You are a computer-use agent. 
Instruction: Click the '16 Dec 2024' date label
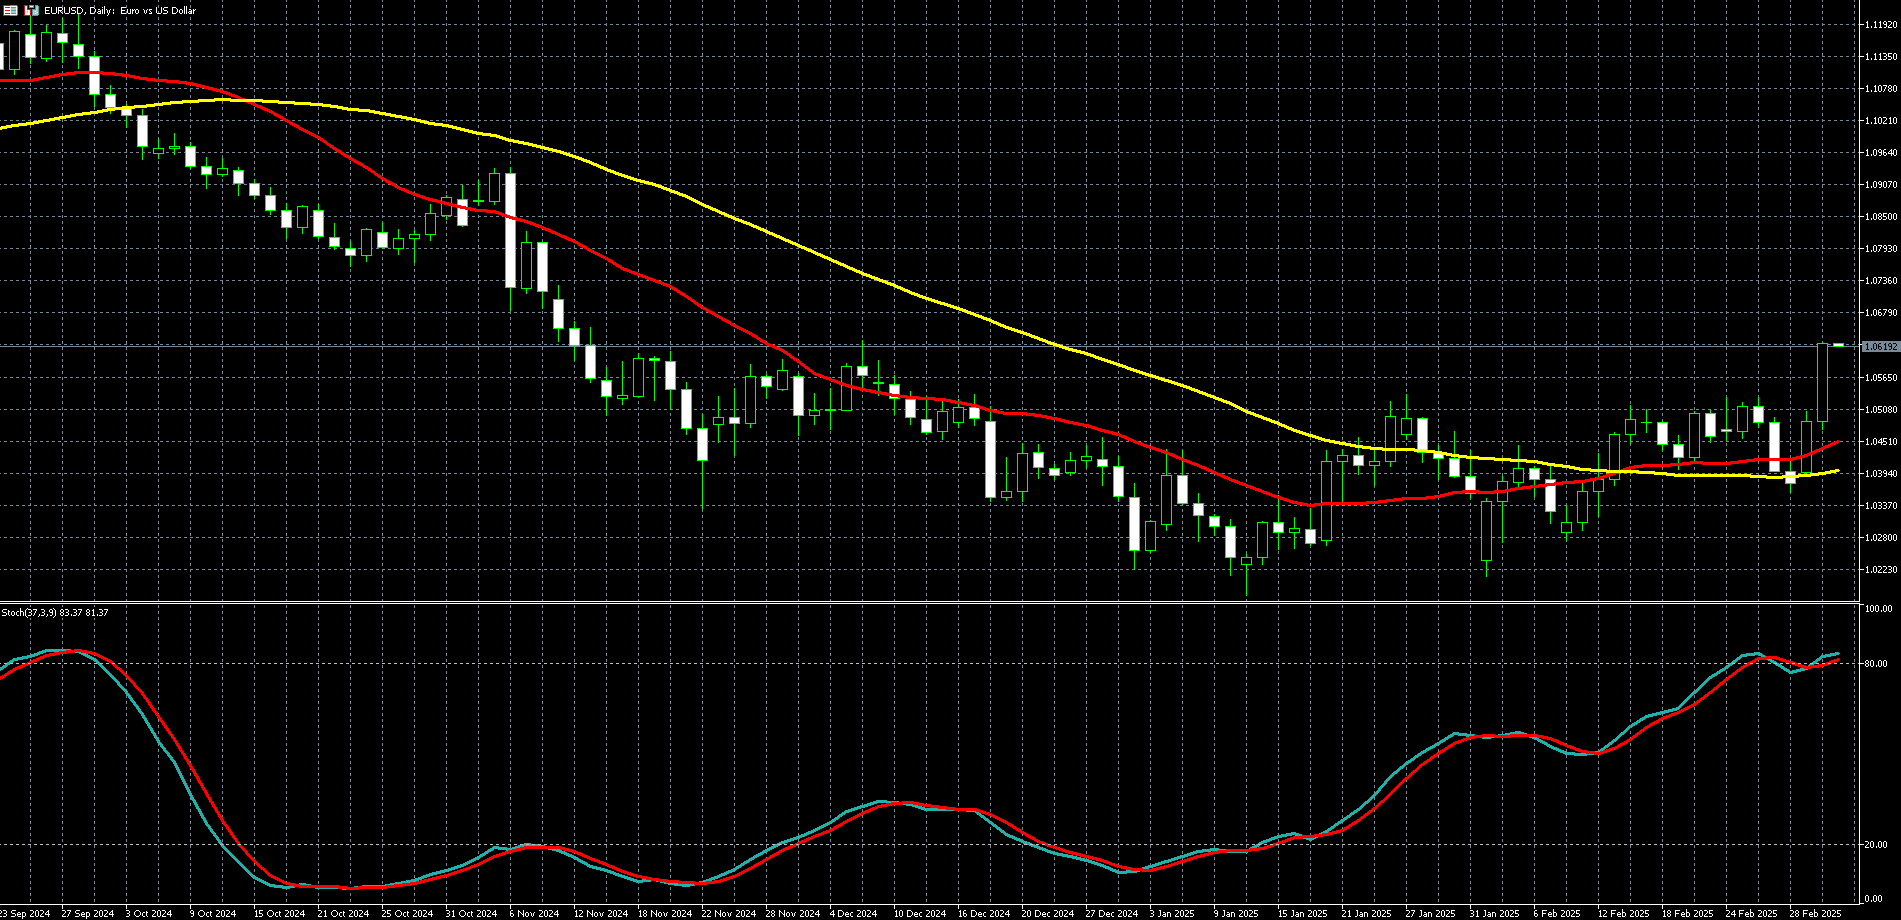[984, 914]
